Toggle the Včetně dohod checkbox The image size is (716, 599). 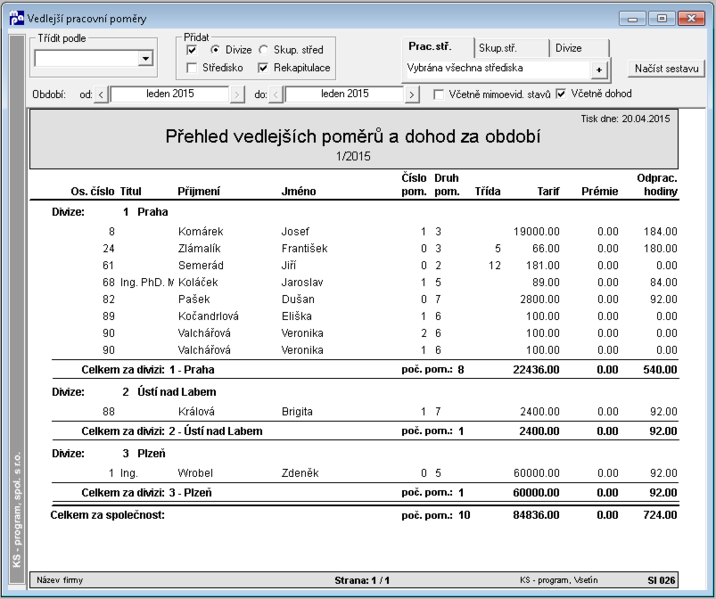tap(561, 94)
